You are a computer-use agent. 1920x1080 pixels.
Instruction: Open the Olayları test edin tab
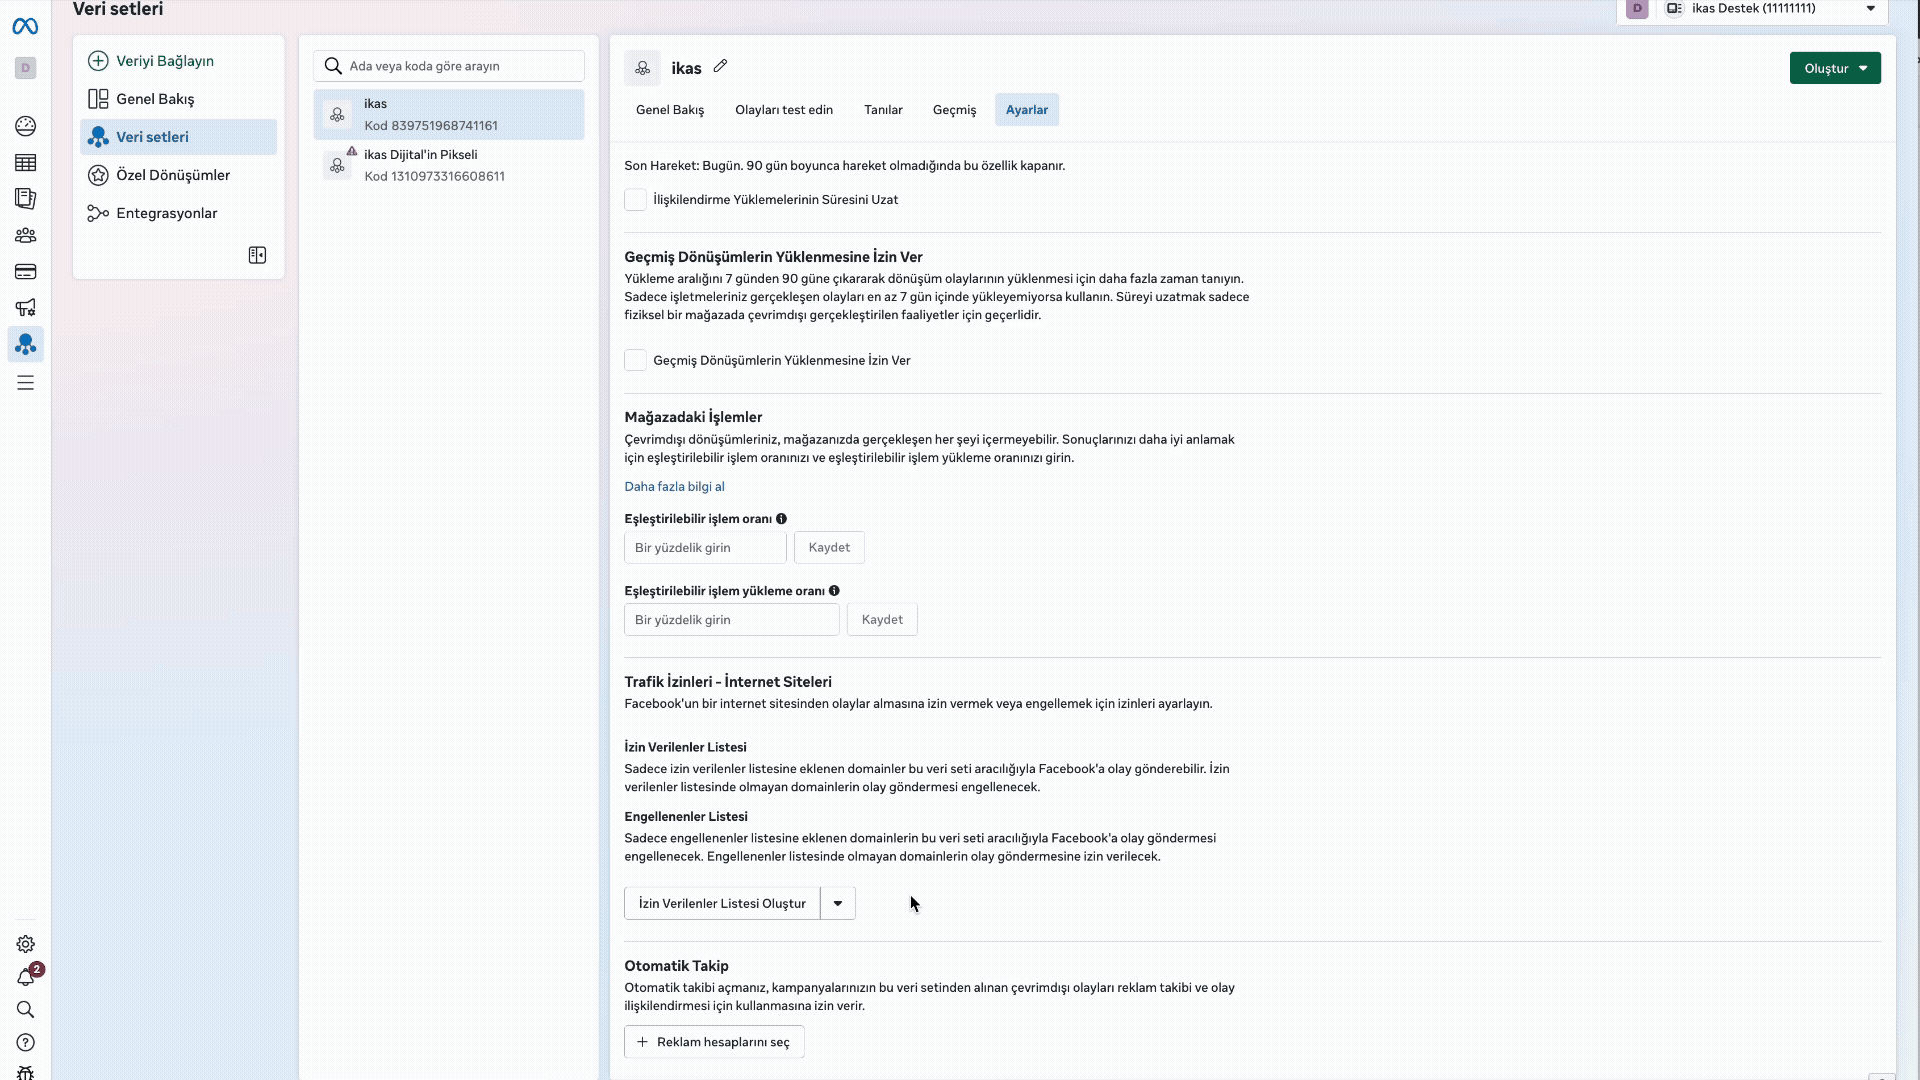[784, 110]
